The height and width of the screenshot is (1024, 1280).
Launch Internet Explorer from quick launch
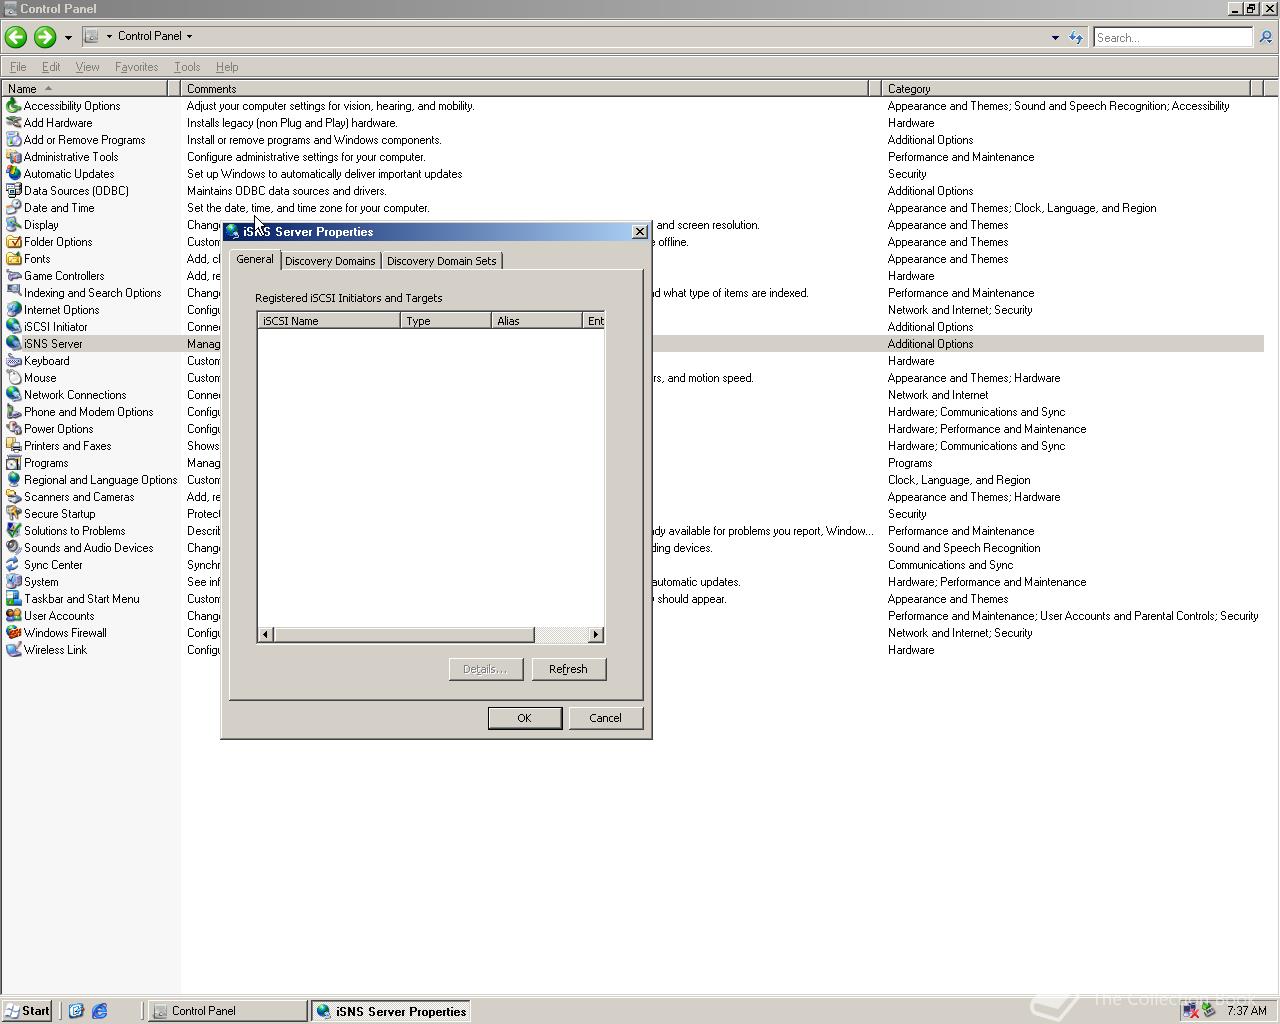(x=99, y=1011)
